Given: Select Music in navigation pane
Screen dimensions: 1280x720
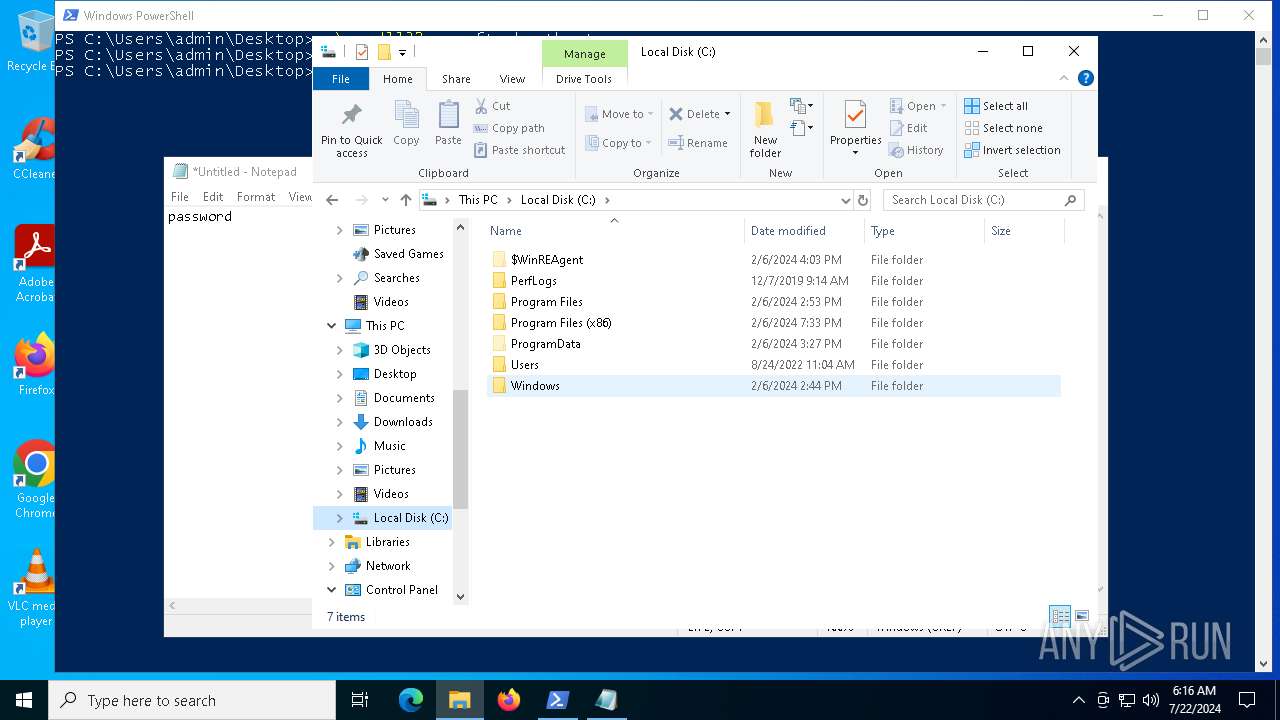Looking at the screenshot, I should click(389, 446).
